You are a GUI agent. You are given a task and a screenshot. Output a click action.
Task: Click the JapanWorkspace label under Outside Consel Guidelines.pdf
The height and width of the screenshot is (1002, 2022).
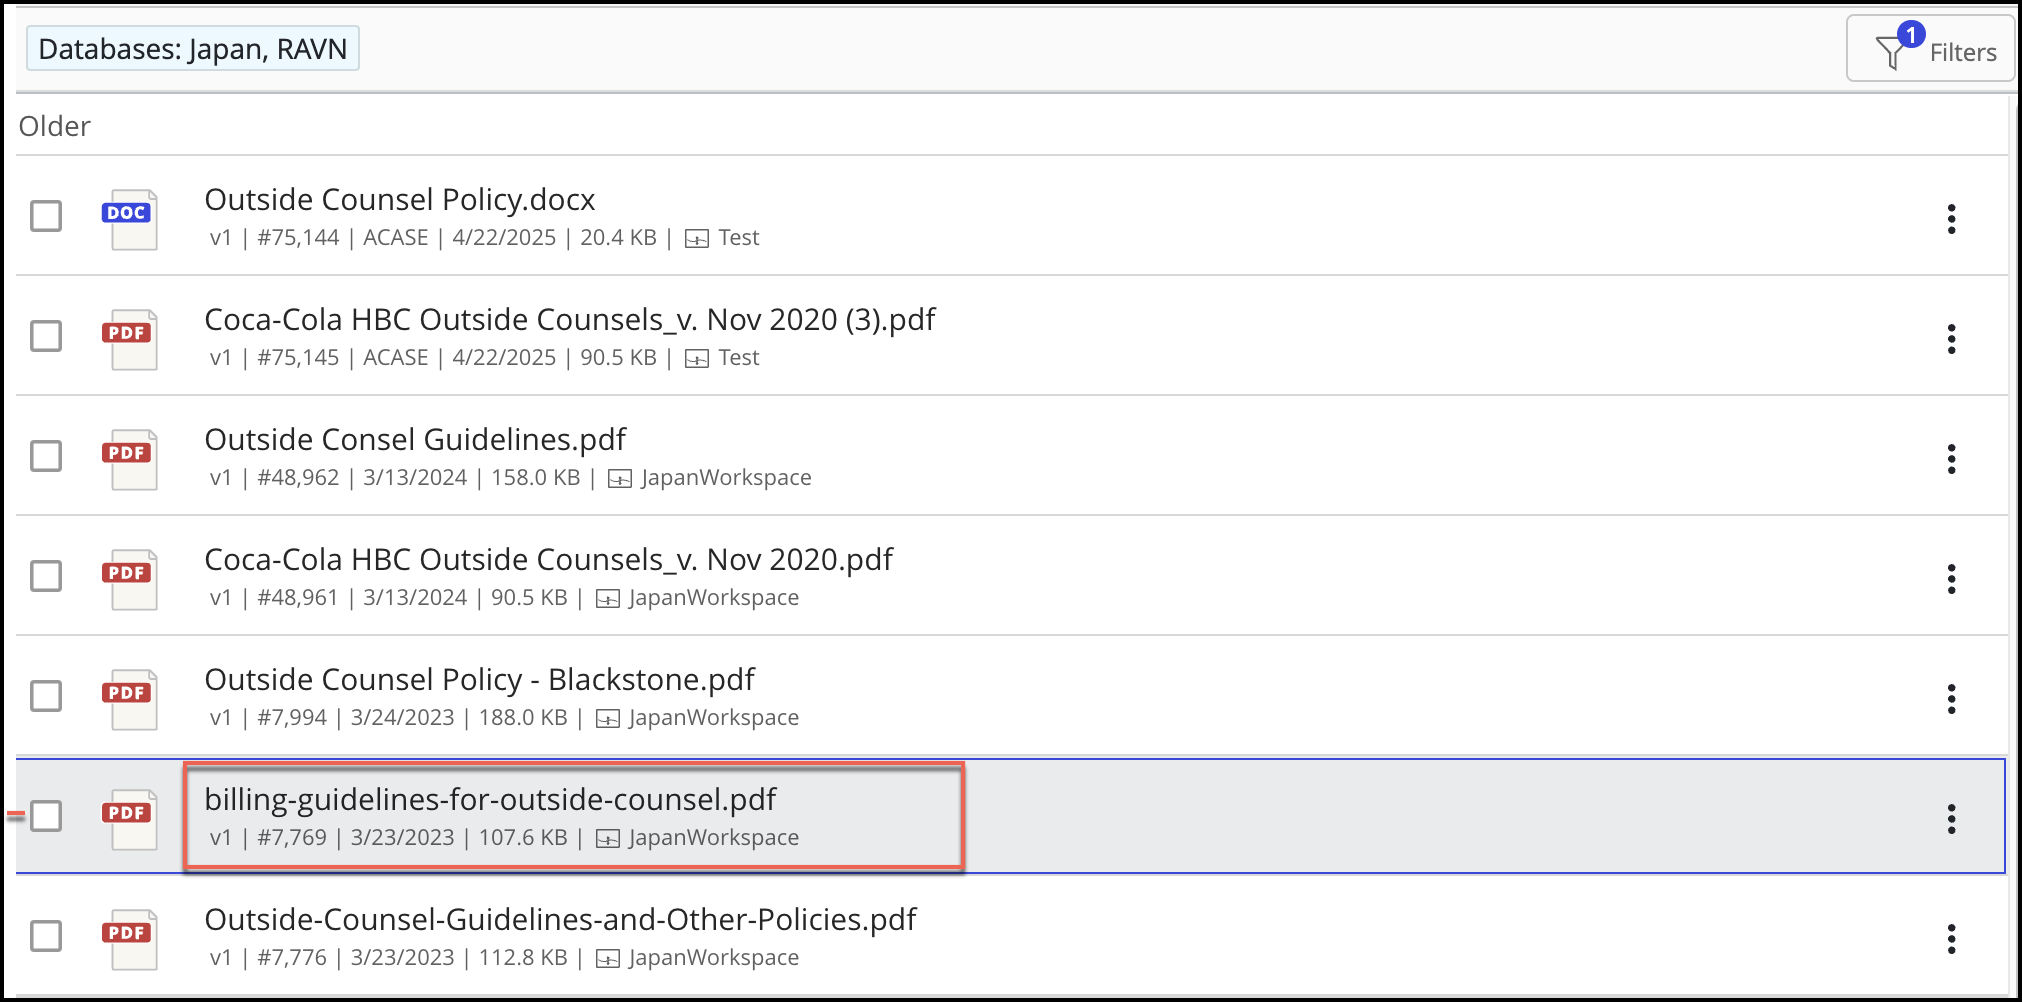point(726,478)
